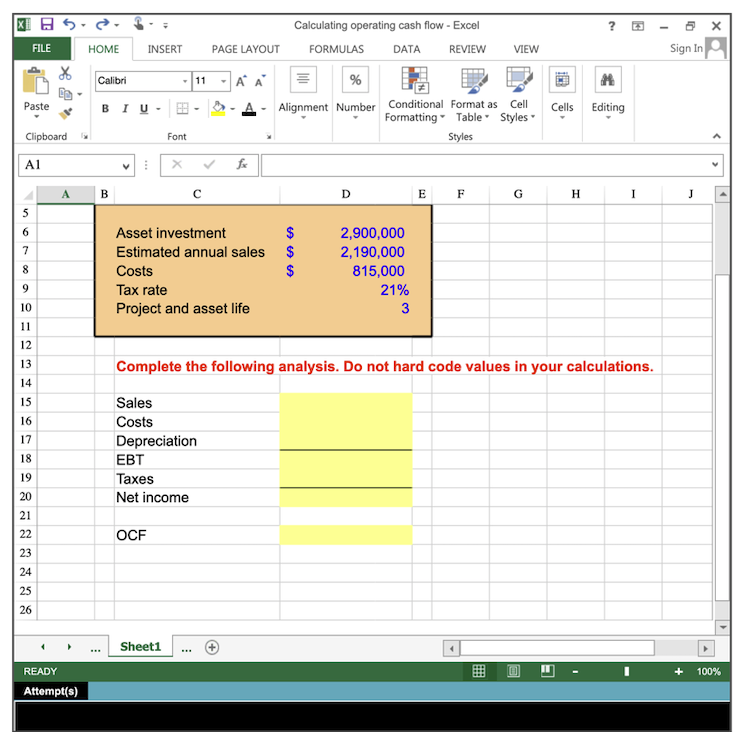Open the font size dropdown
Screen dimensions: 750x732
[x=223, y=81]
